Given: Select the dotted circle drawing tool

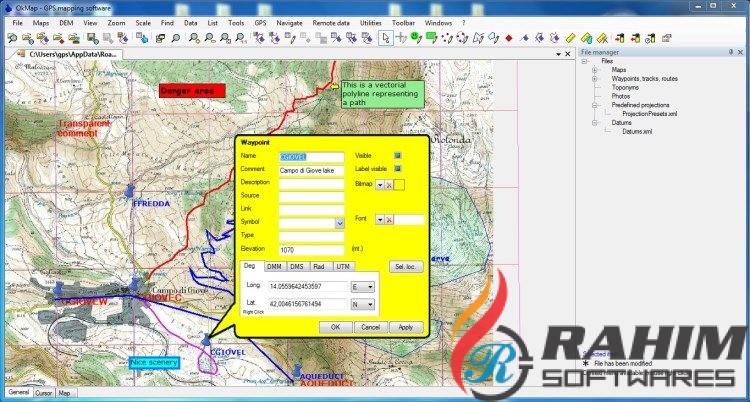Looking at the screenshot, I should coord(462,38).
